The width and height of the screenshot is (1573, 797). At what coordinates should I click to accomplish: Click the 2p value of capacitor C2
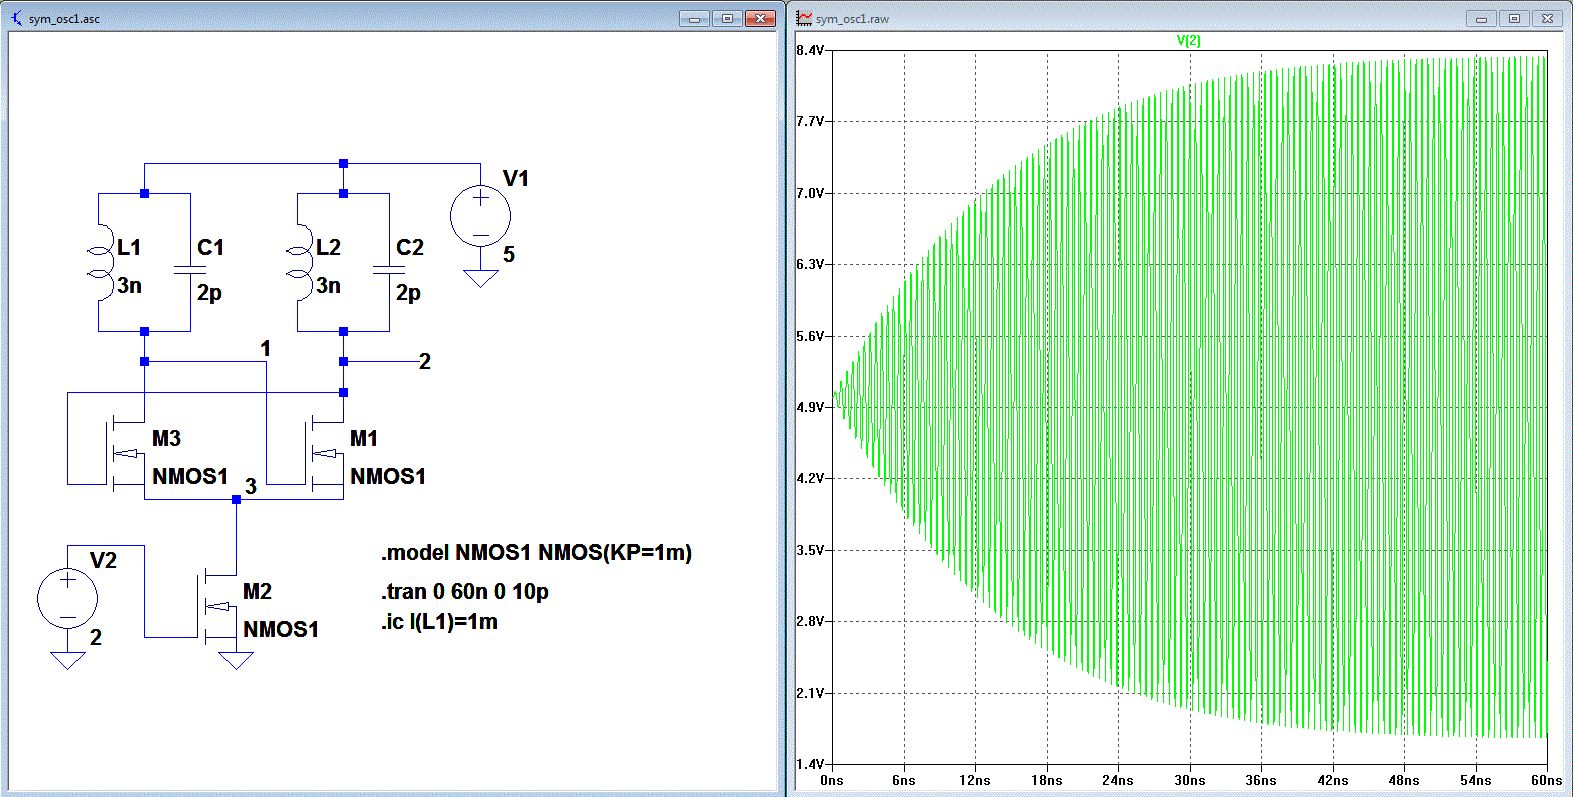click(x=407, y=293)
